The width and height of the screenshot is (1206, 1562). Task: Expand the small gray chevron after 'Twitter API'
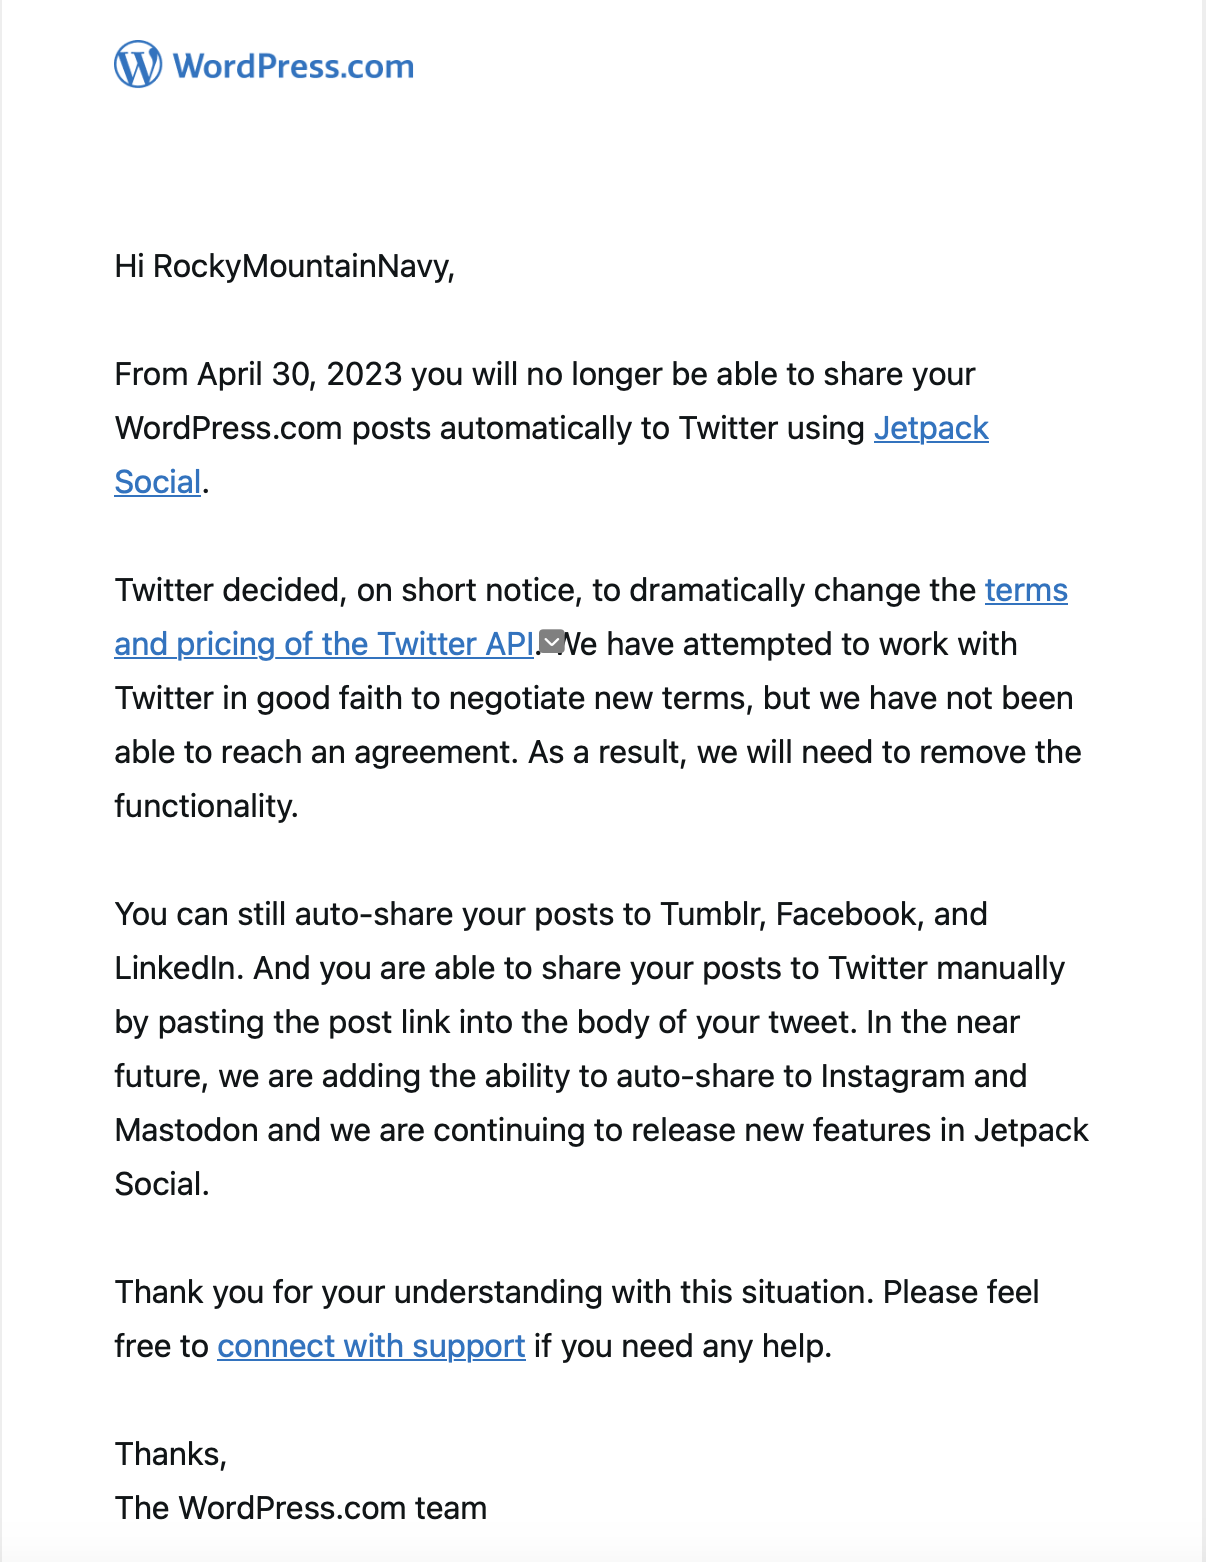pos(551,641)
